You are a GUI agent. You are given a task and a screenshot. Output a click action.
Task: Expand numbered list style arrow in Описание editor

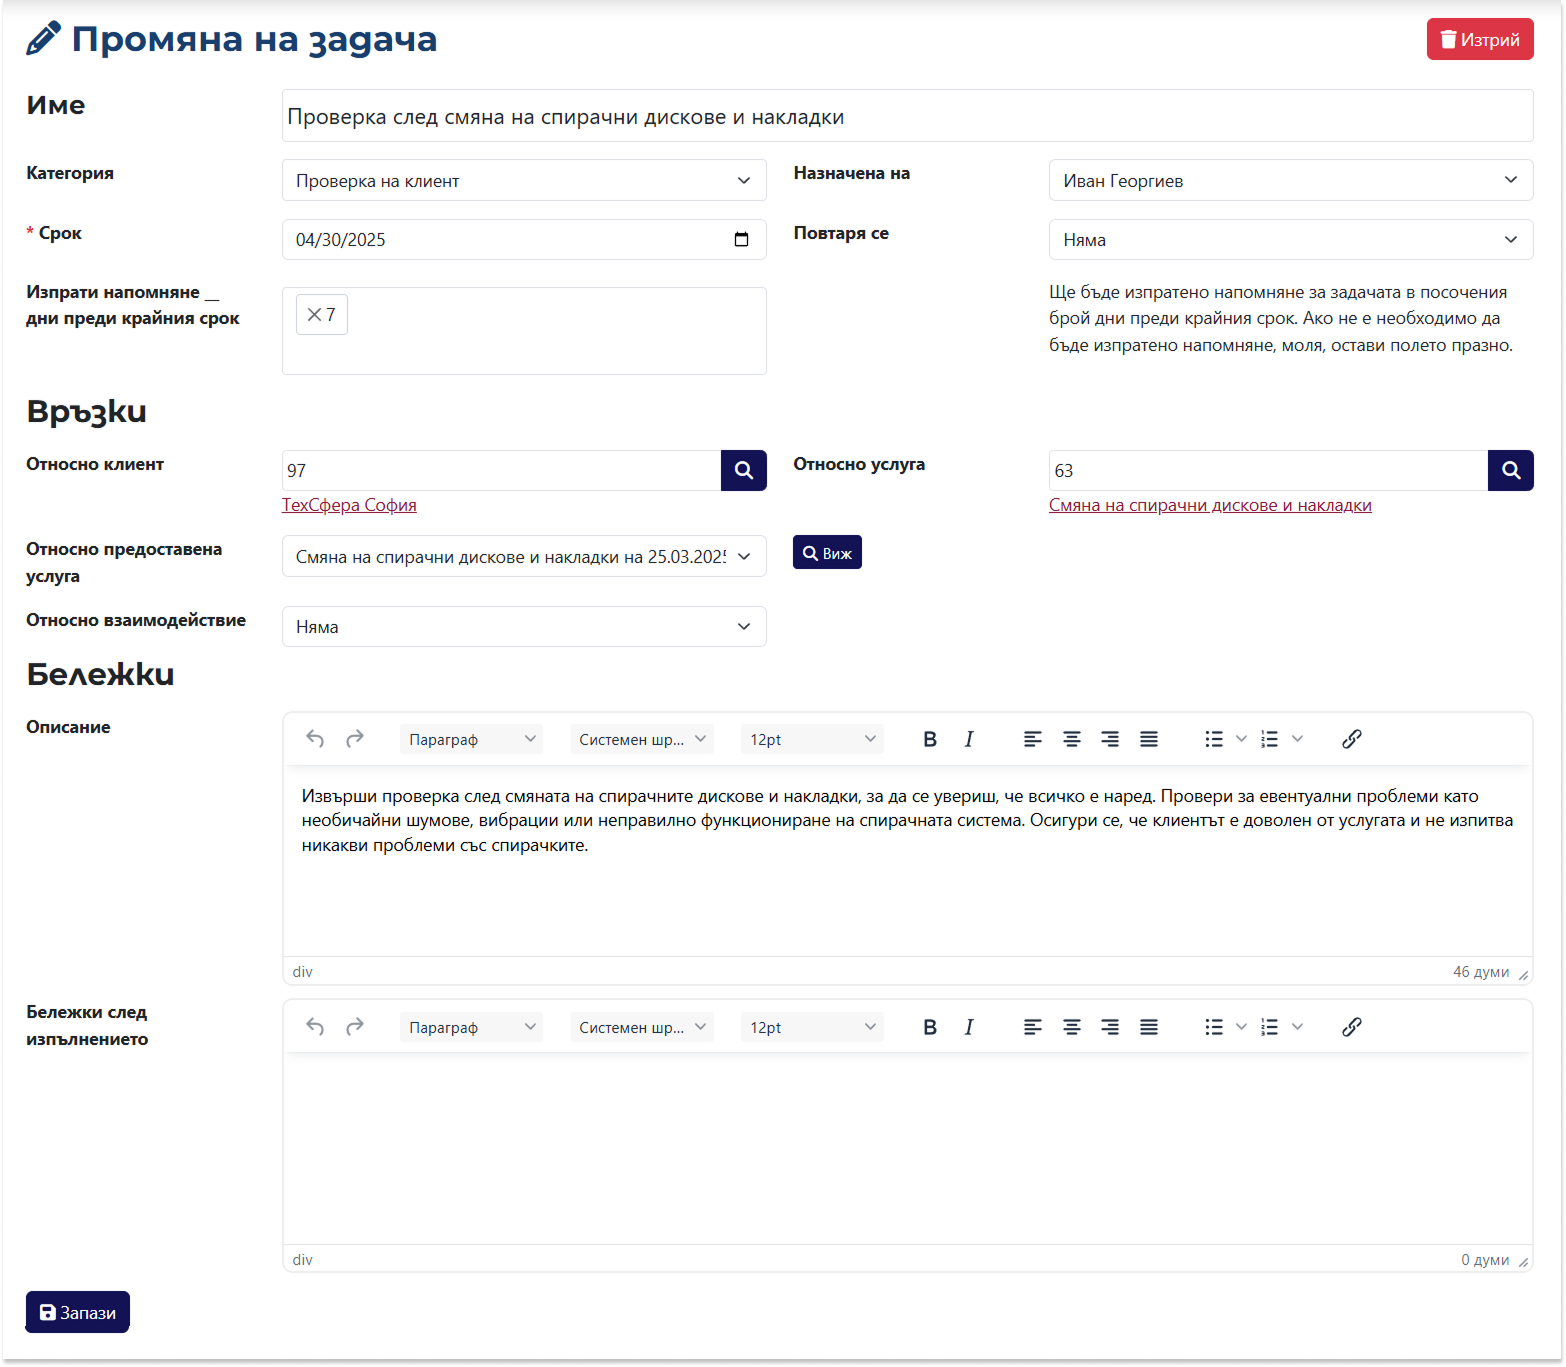(1297, 739)
